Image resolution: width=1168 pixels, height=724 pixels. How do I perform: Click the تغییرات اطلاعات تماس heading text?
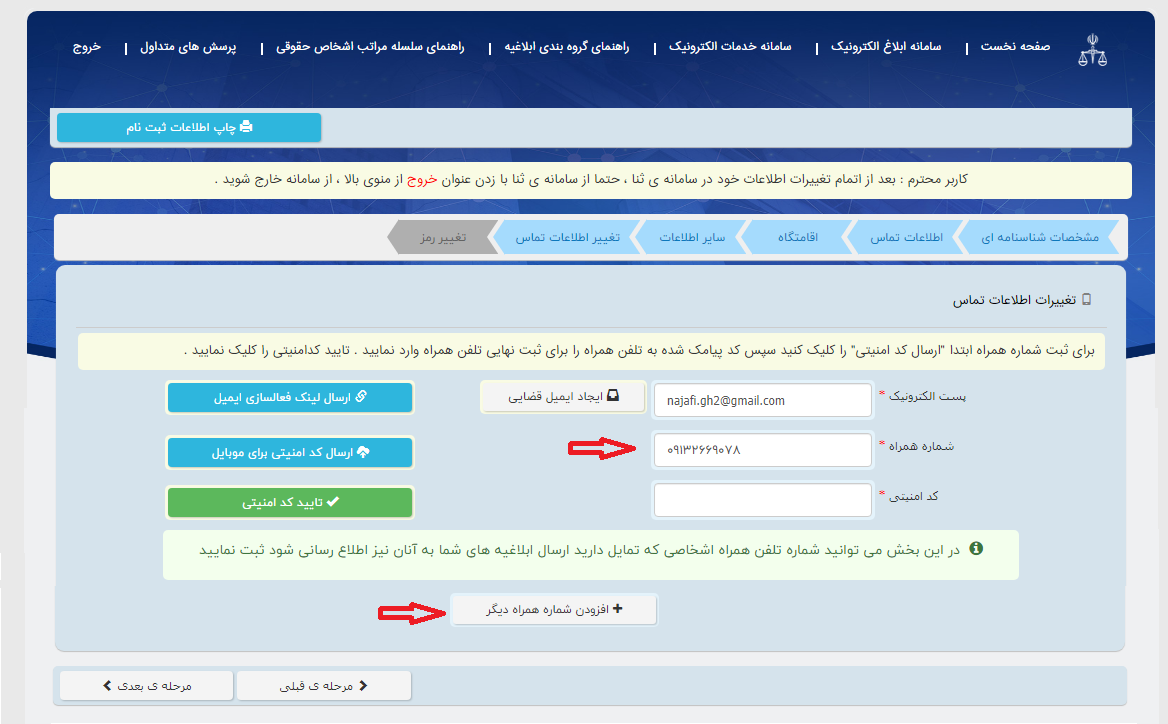tap(1014, 299)
